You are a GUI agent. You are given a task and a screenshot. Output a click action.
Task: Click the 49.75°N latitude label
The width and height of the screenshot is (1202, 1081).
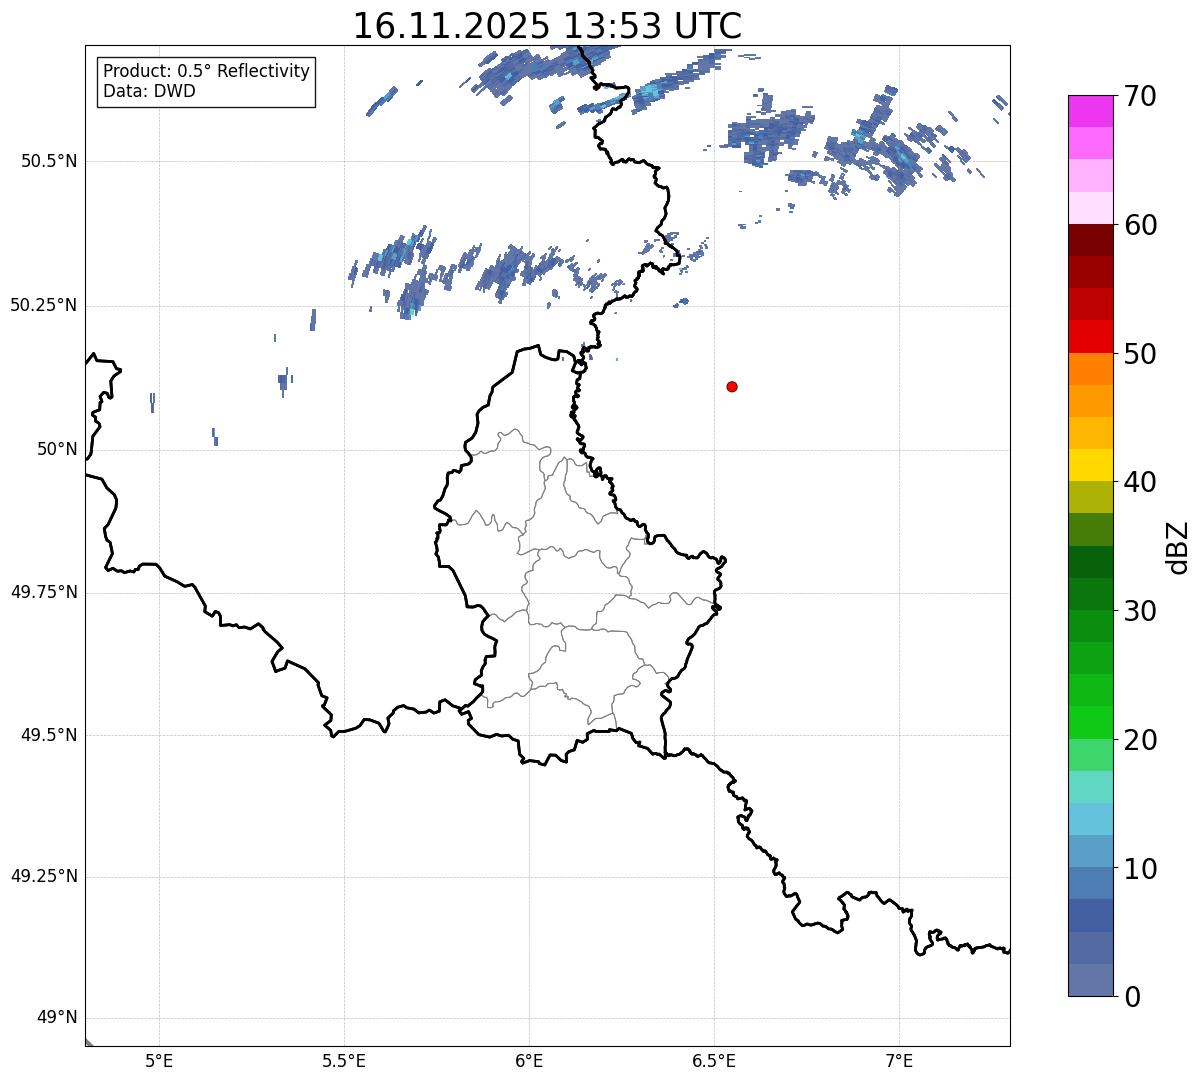tap(43, 593)
